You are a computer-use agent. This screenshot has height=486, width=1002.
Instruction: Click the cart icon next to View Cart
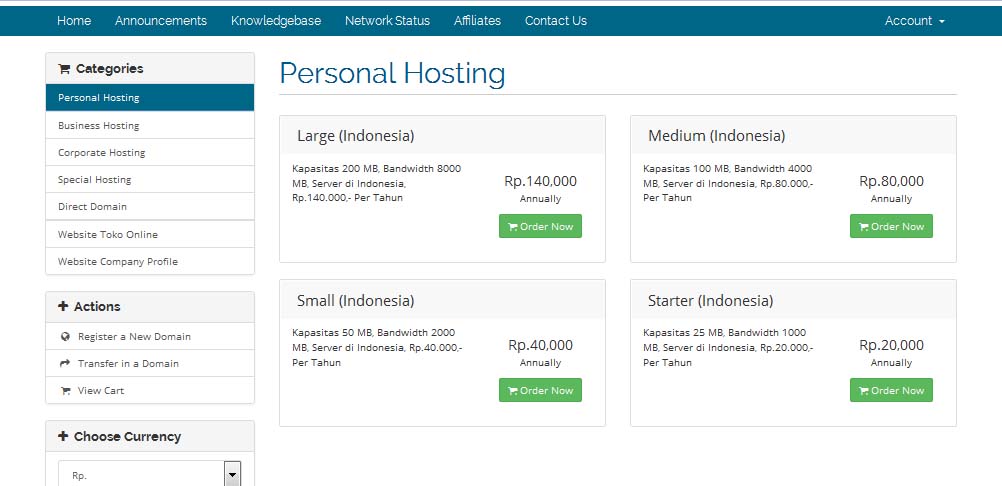(65, 391)
